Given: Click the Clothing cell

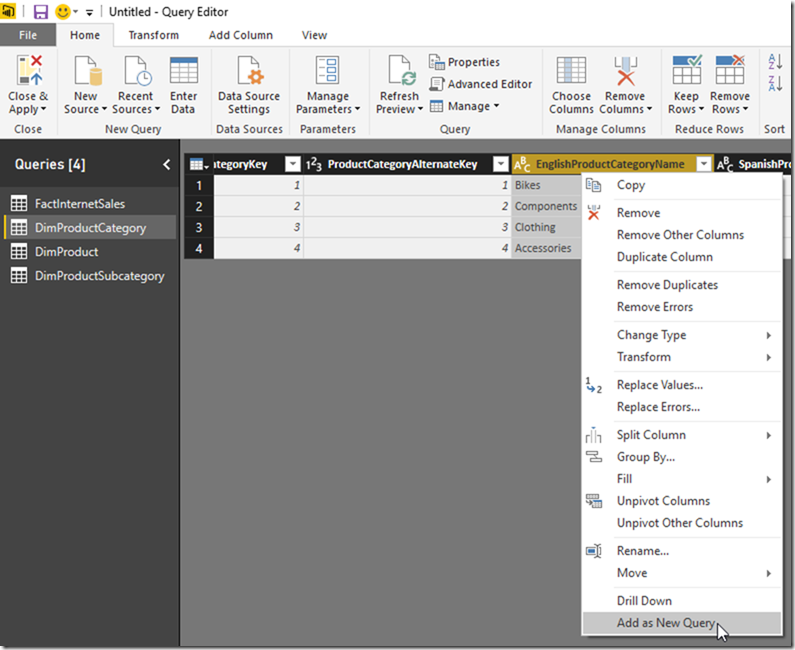Looking at the screenshot, I should [x=547, y=227].
